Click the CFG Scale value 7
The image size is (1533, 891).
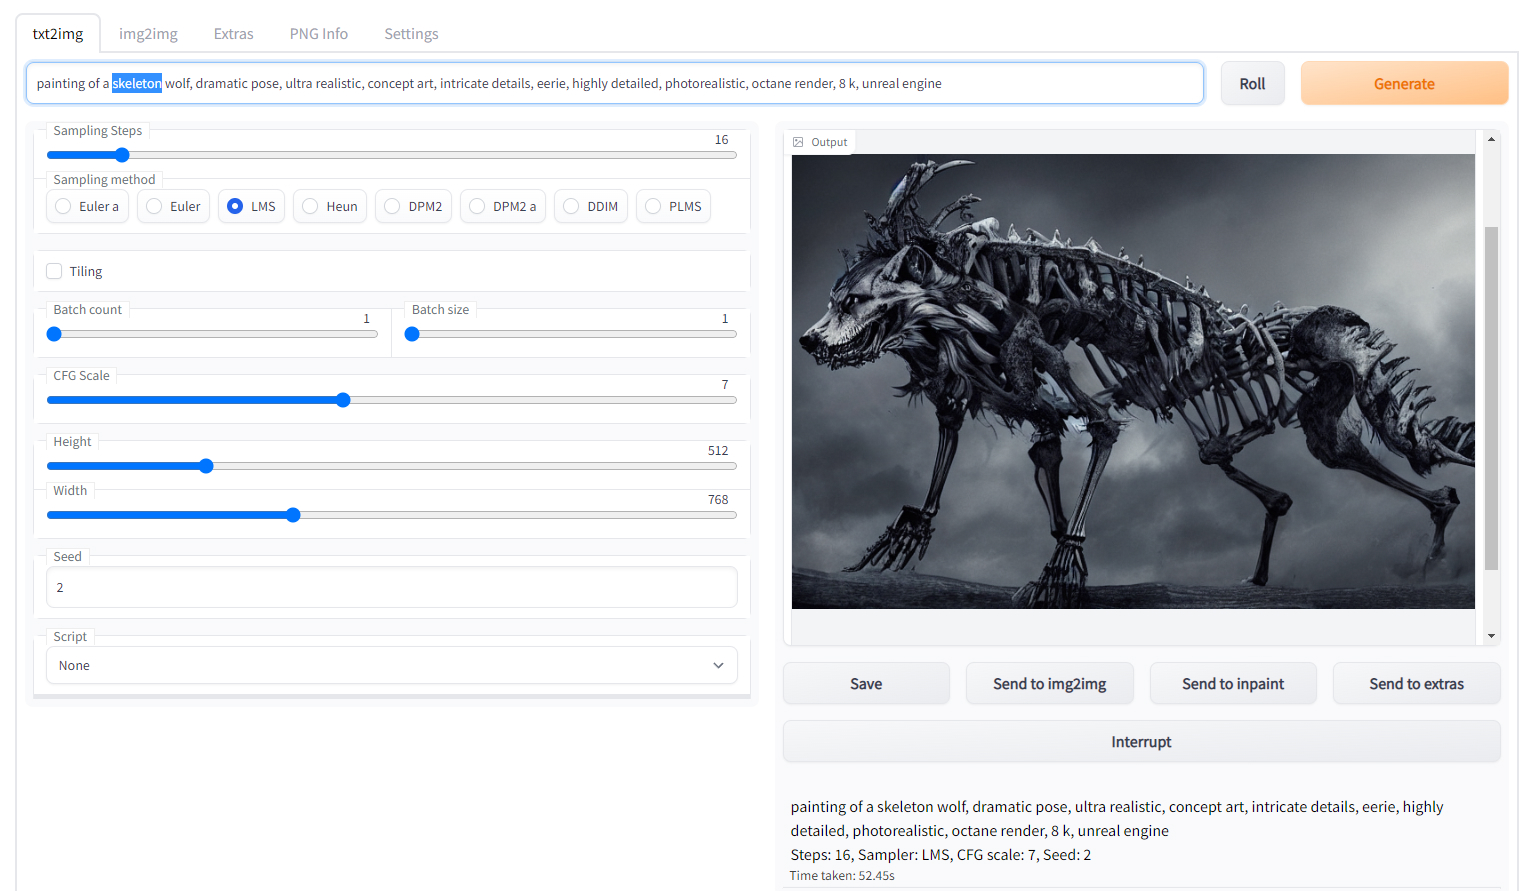725,385
